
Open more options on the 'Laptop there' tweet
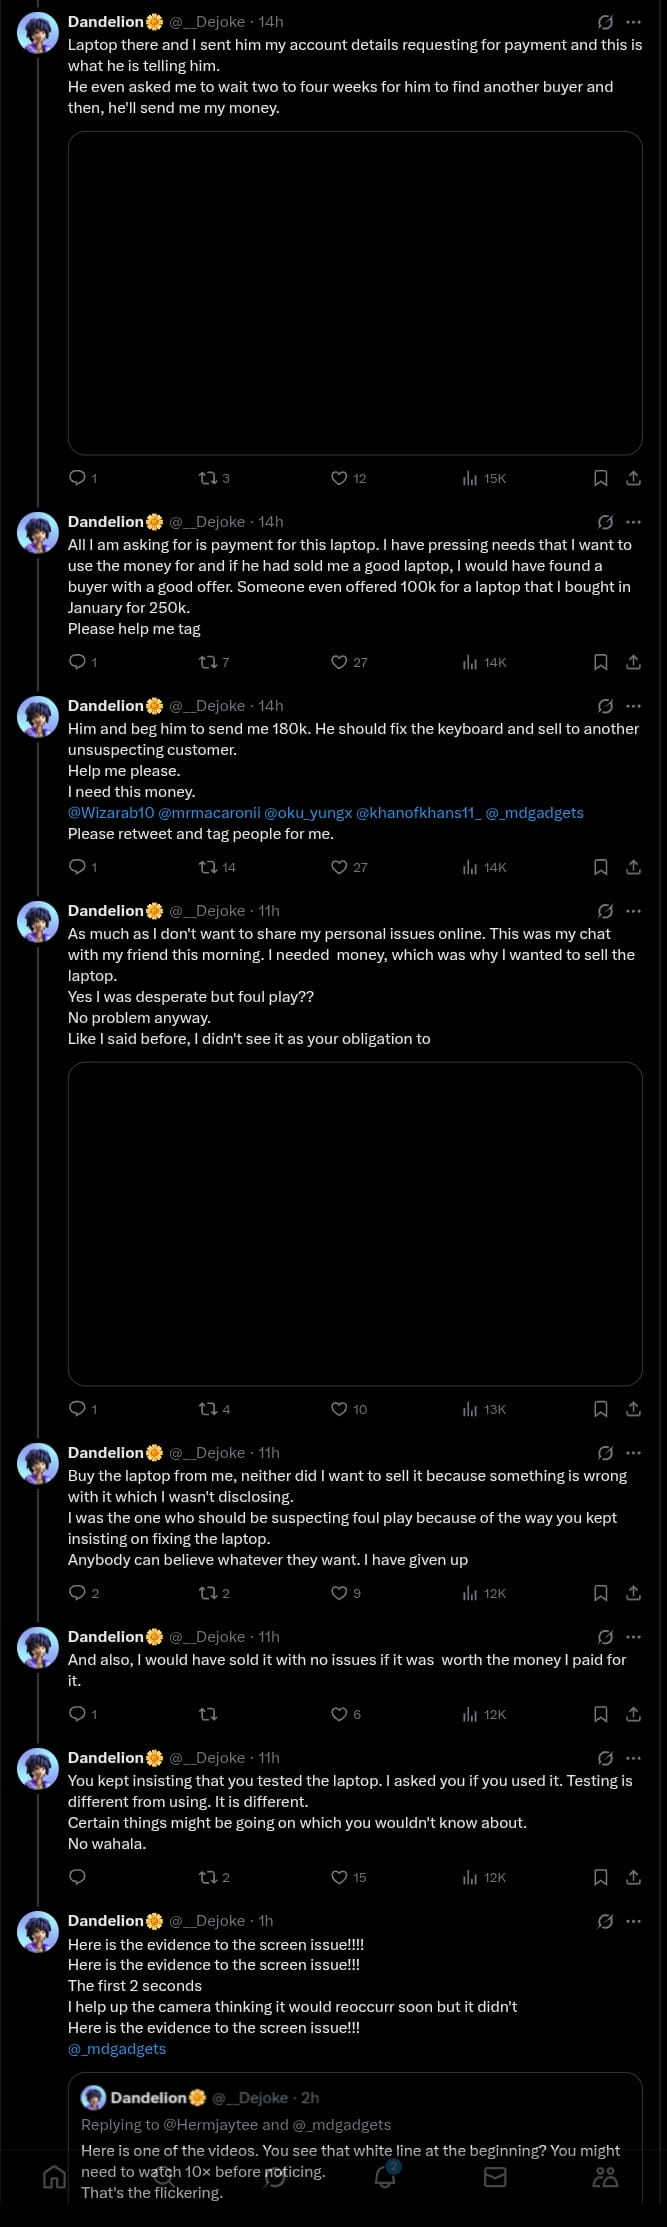coord(633,22)
